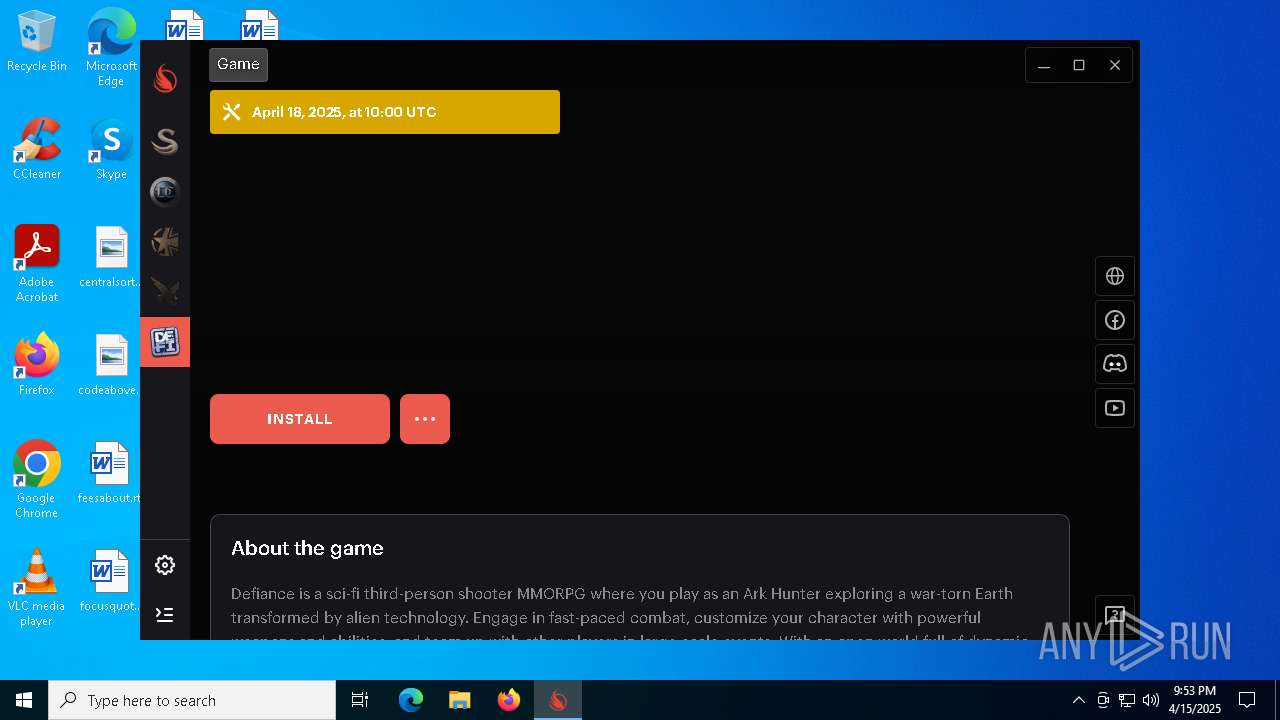Select focusquot document on desktop
The width and height of the screenshot is (1280, 720).
coord(110,581)
